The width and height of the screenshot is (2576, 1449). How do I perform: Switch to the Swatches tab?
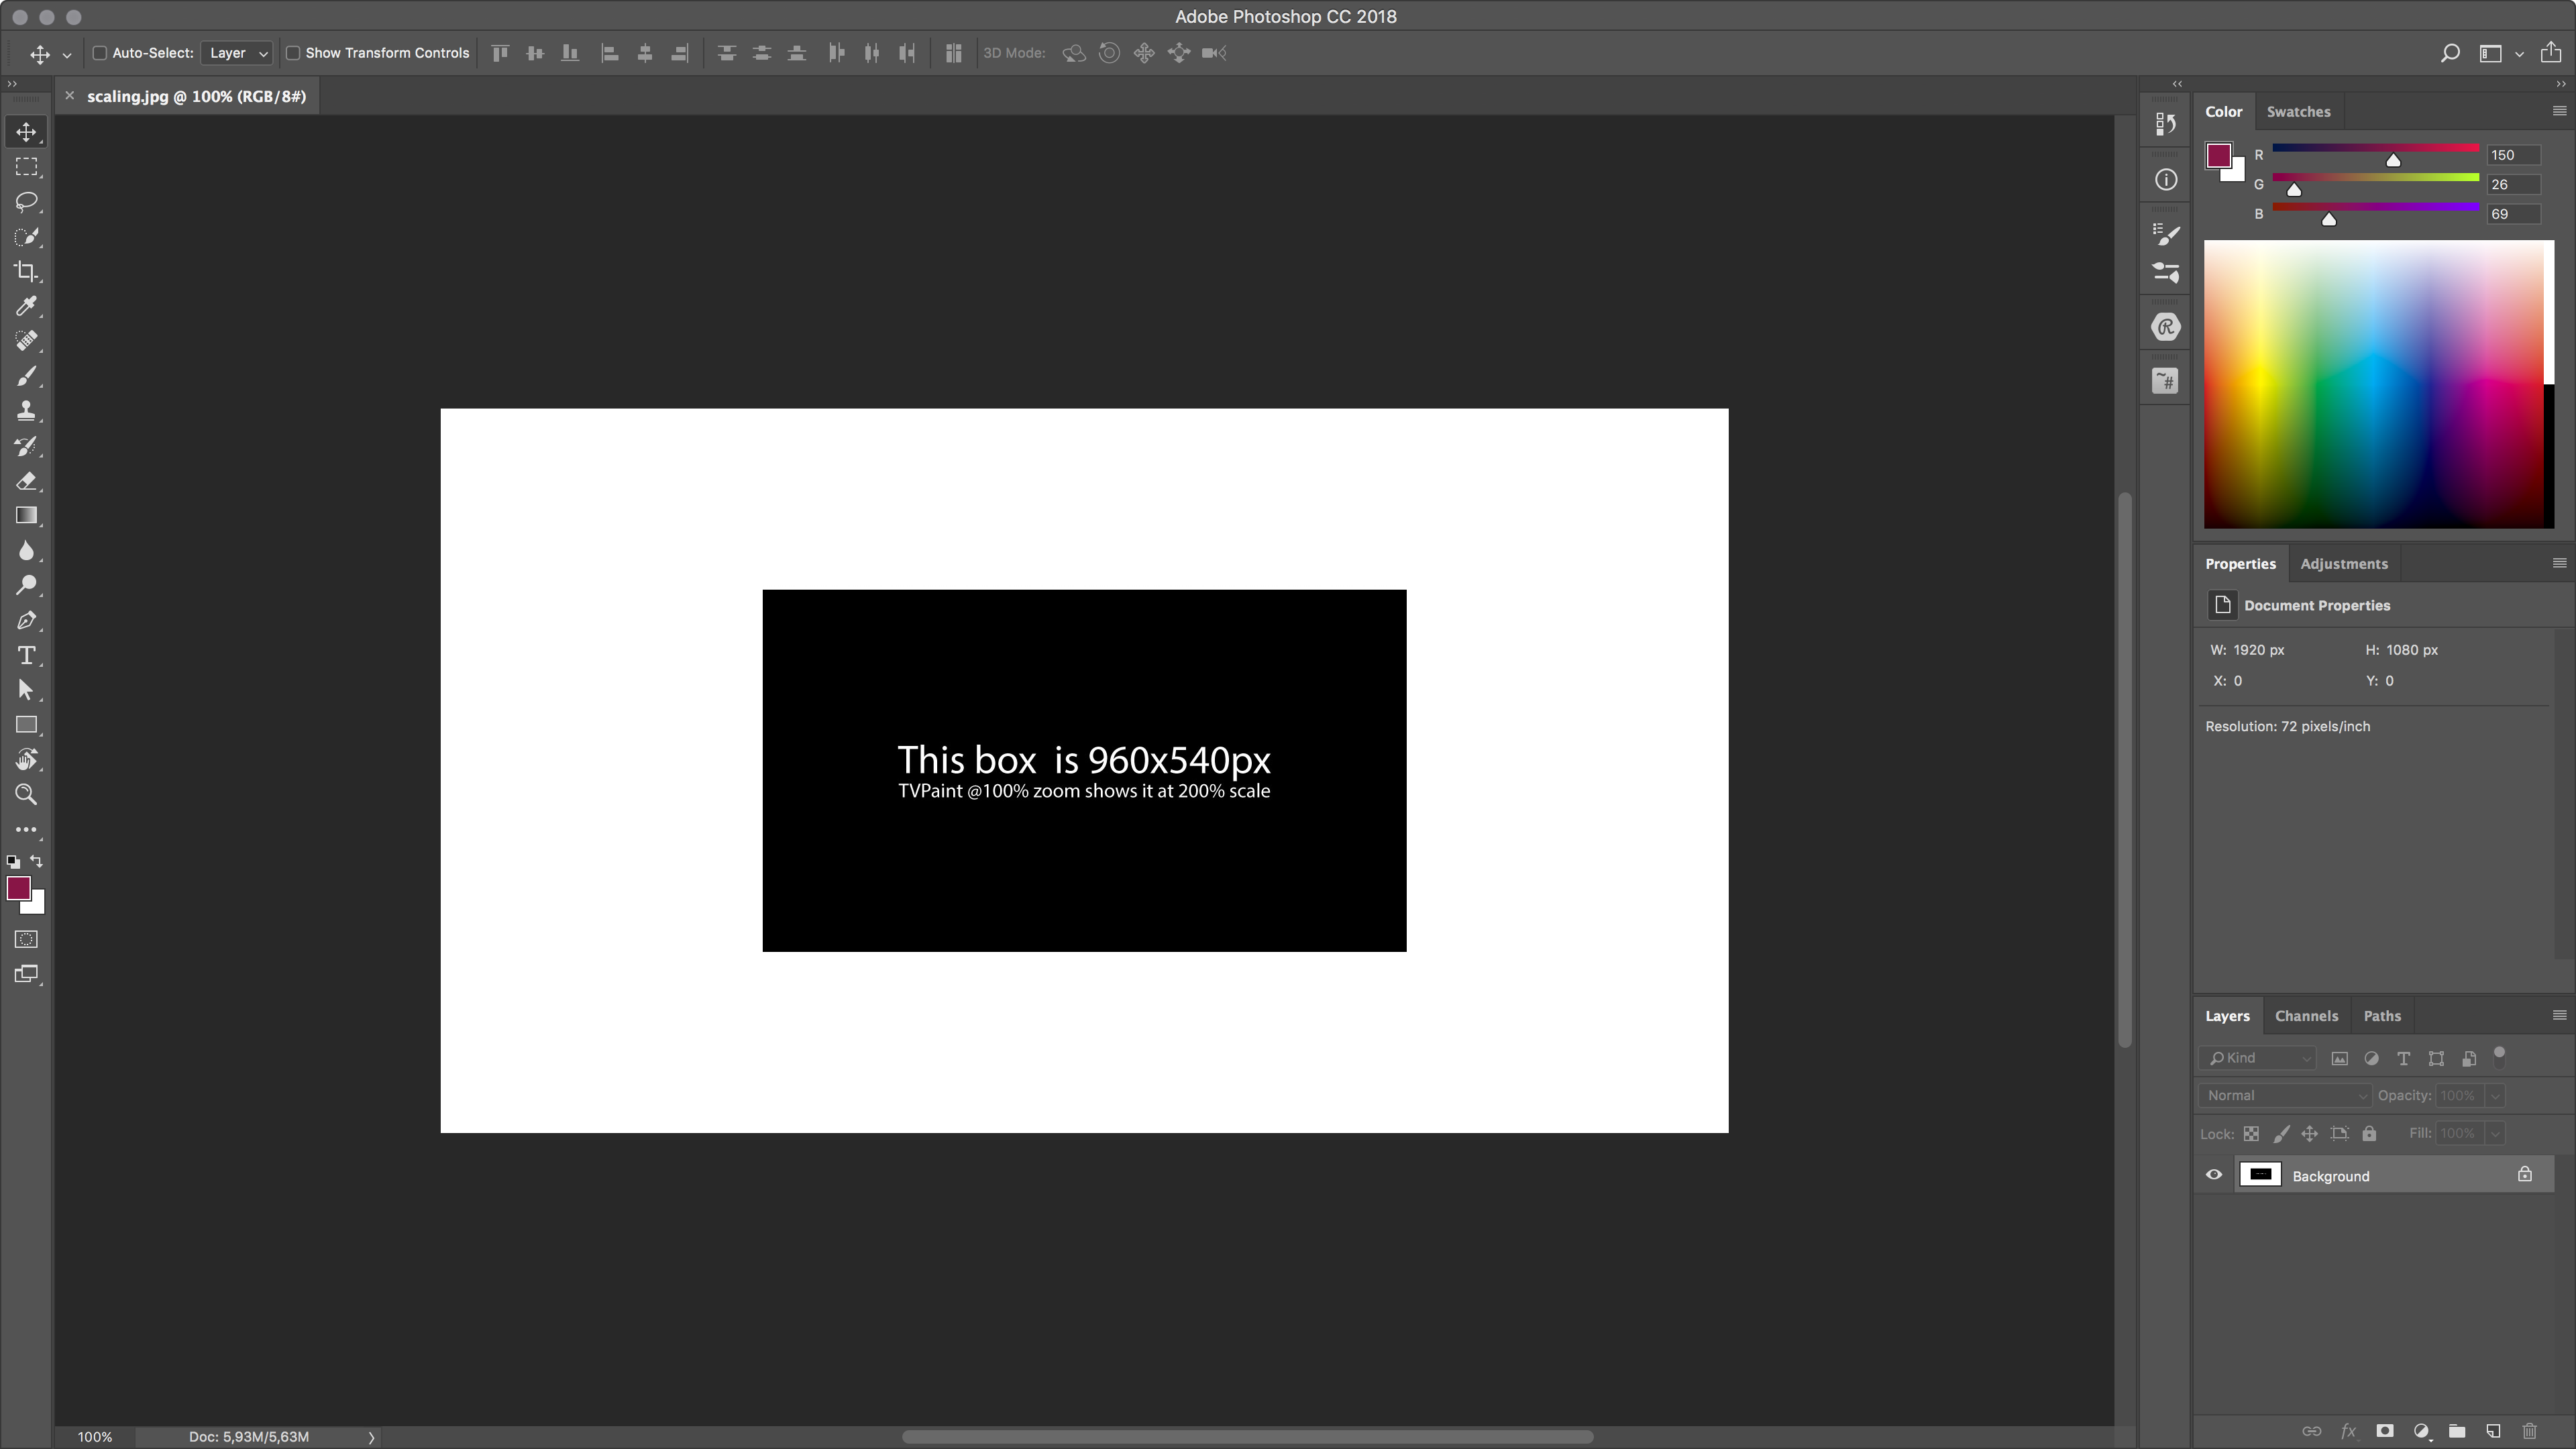pyautogui.click(x=2298, y=112)
